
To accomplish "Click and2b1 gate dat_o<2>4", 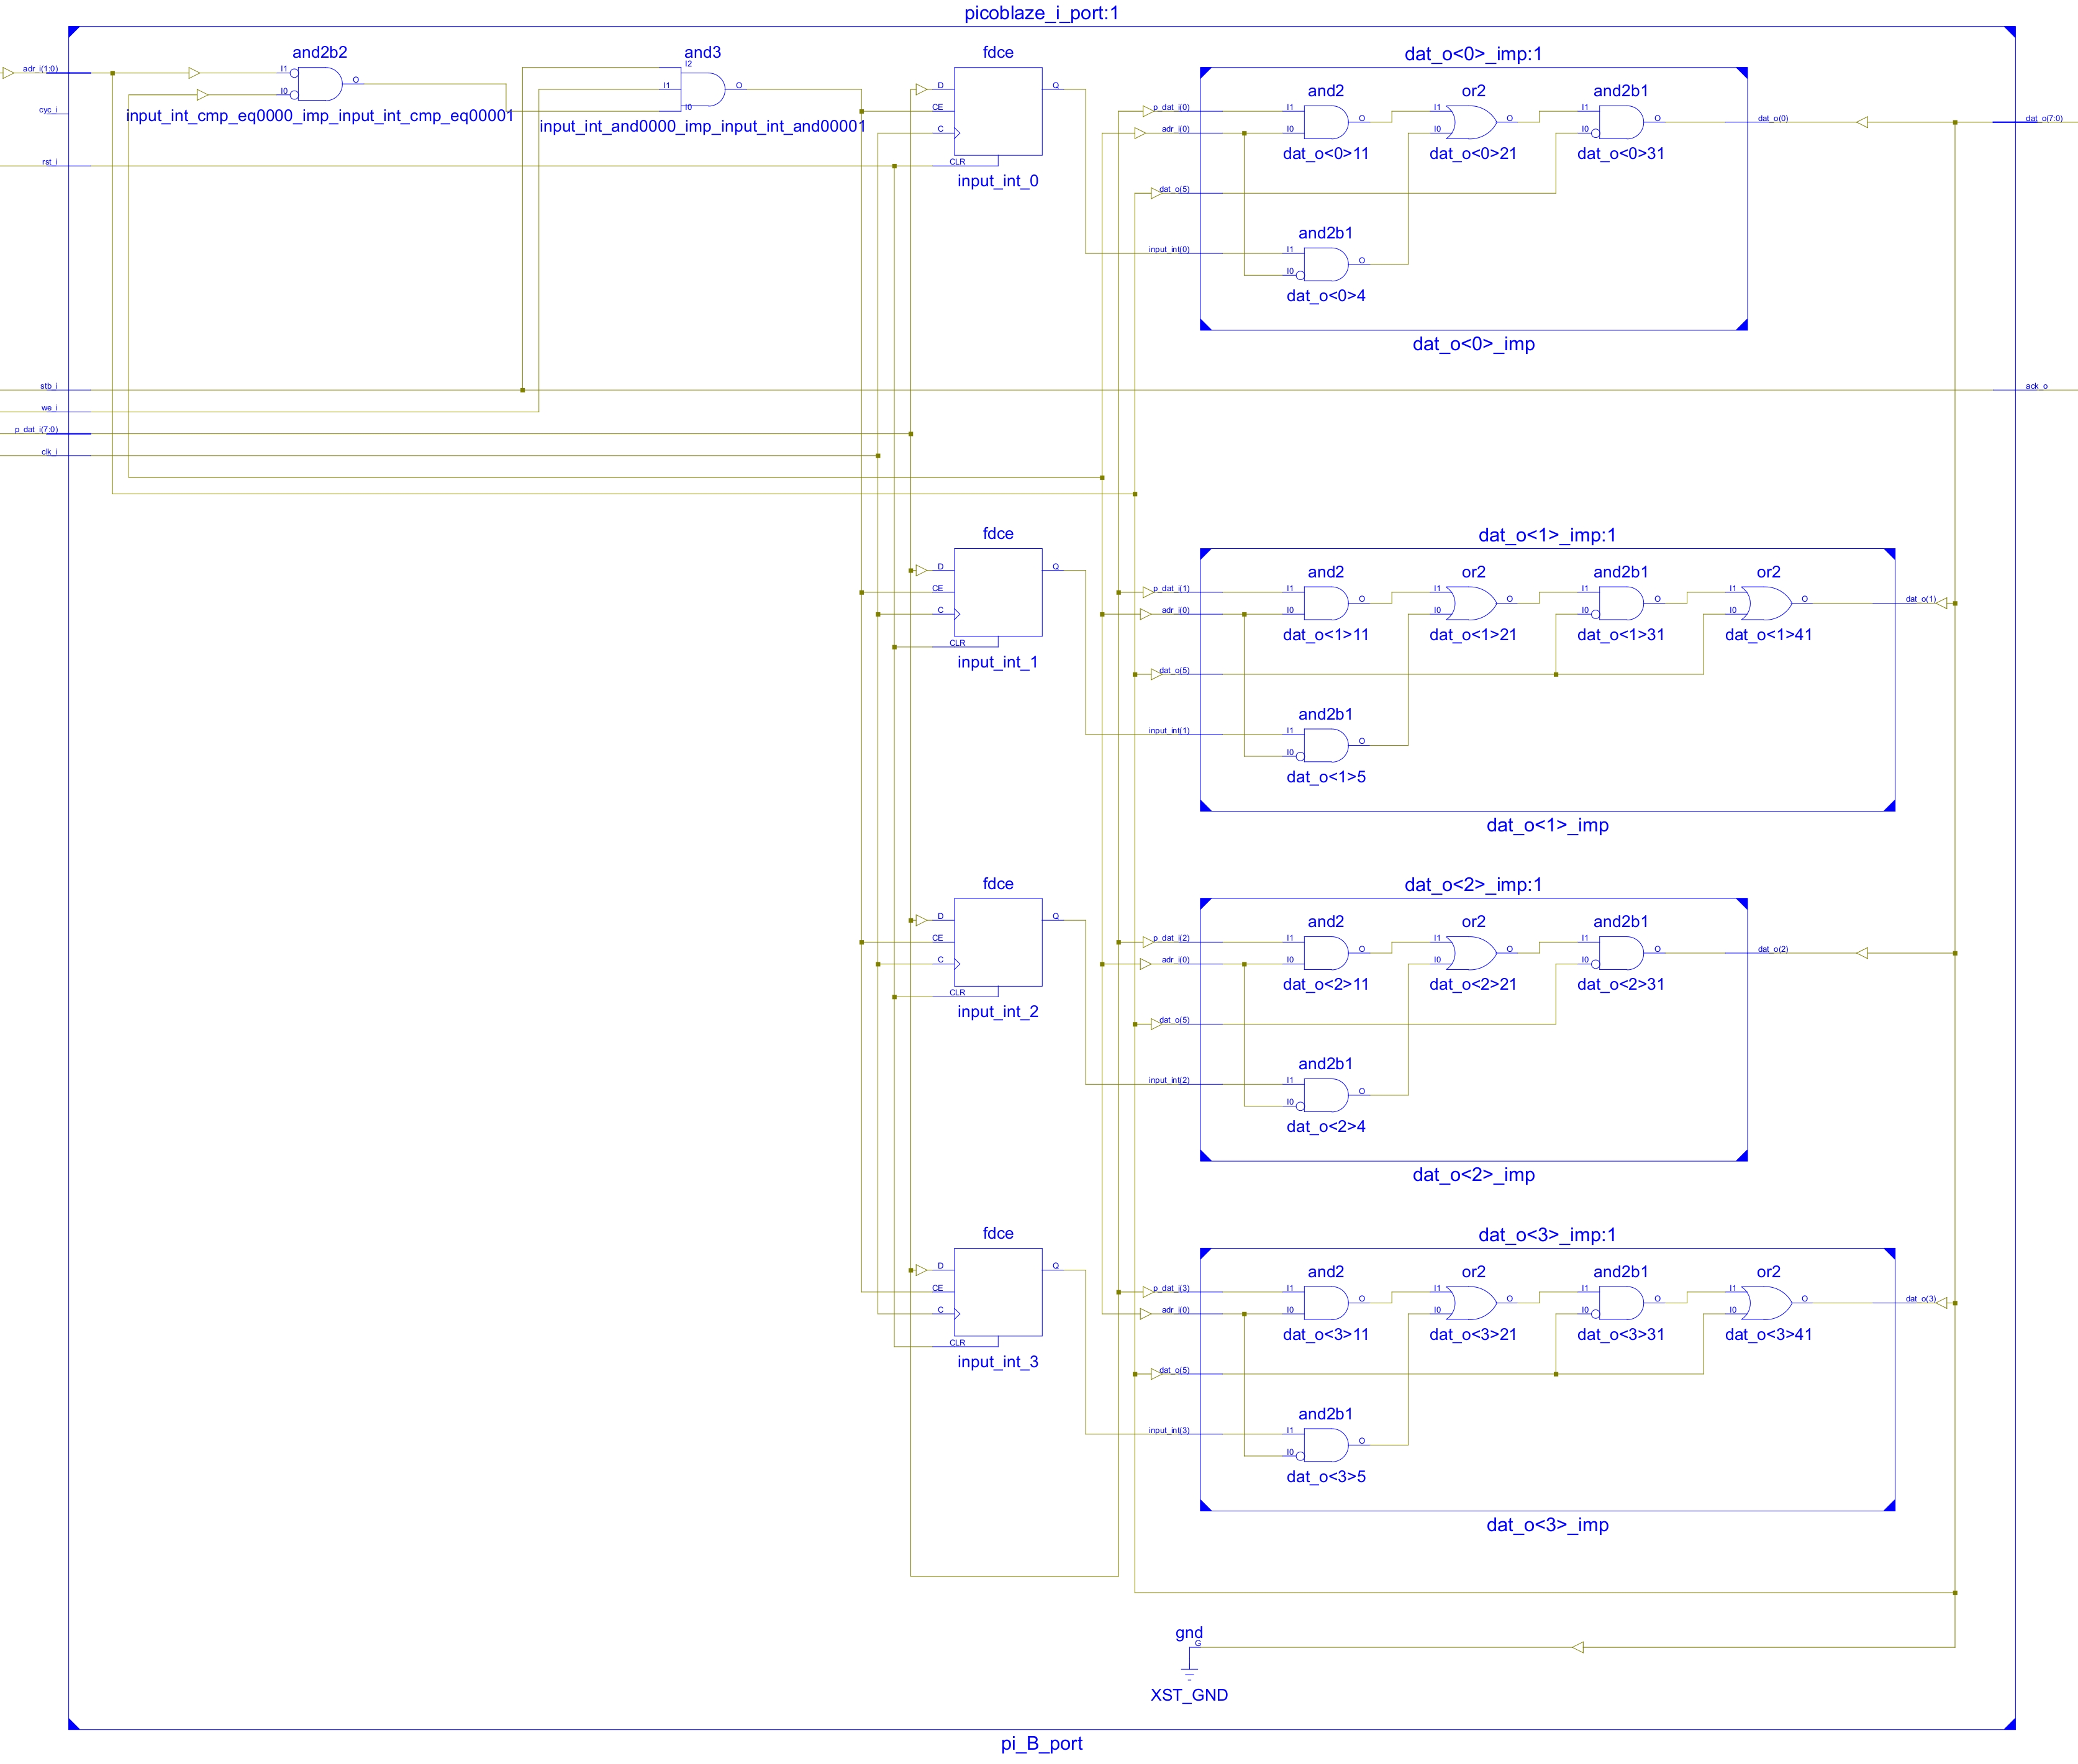I will click(x=1325, y=1095).
